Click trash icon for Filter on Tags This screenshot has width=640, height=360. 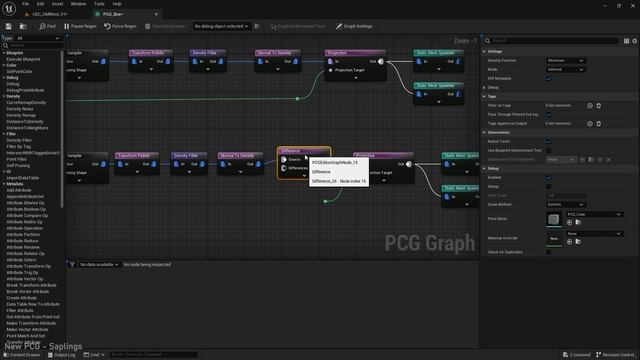click(x=599, y=105)
